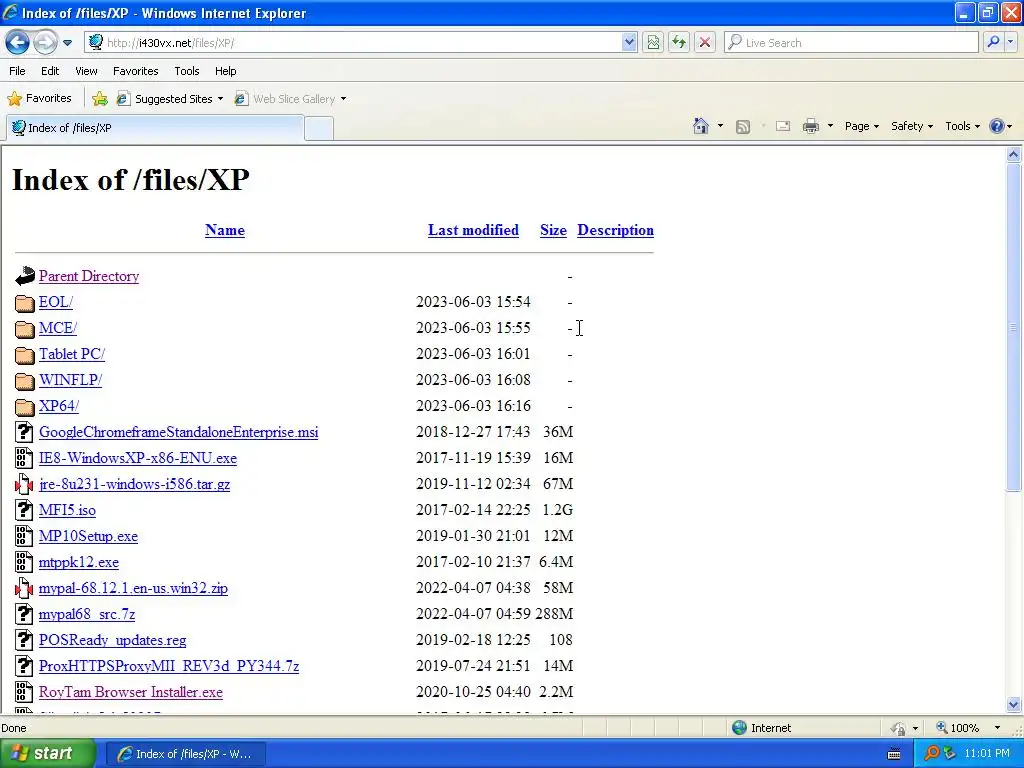Viewport: 1024px width, 768px height.
Task: Download MFI5.iso file
Action: [67, 510]
